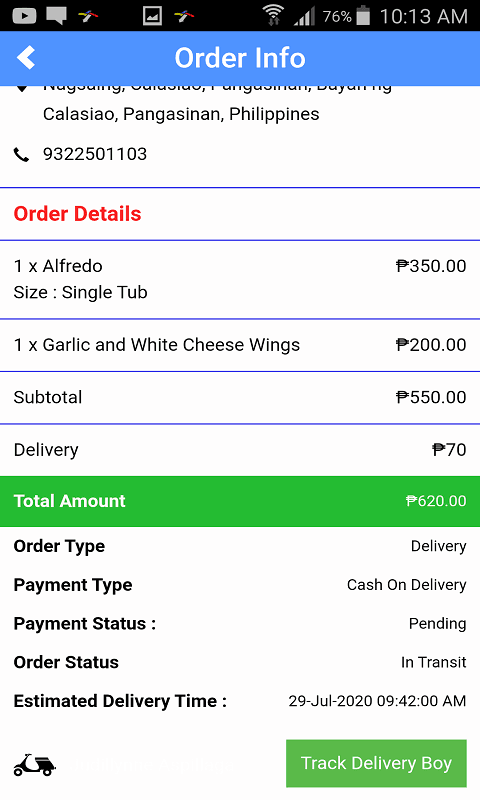The height and width of the screenshot is (800, 480).
Task: Tap the Wi-Fi status icon
Action: [x=273, y=15]
